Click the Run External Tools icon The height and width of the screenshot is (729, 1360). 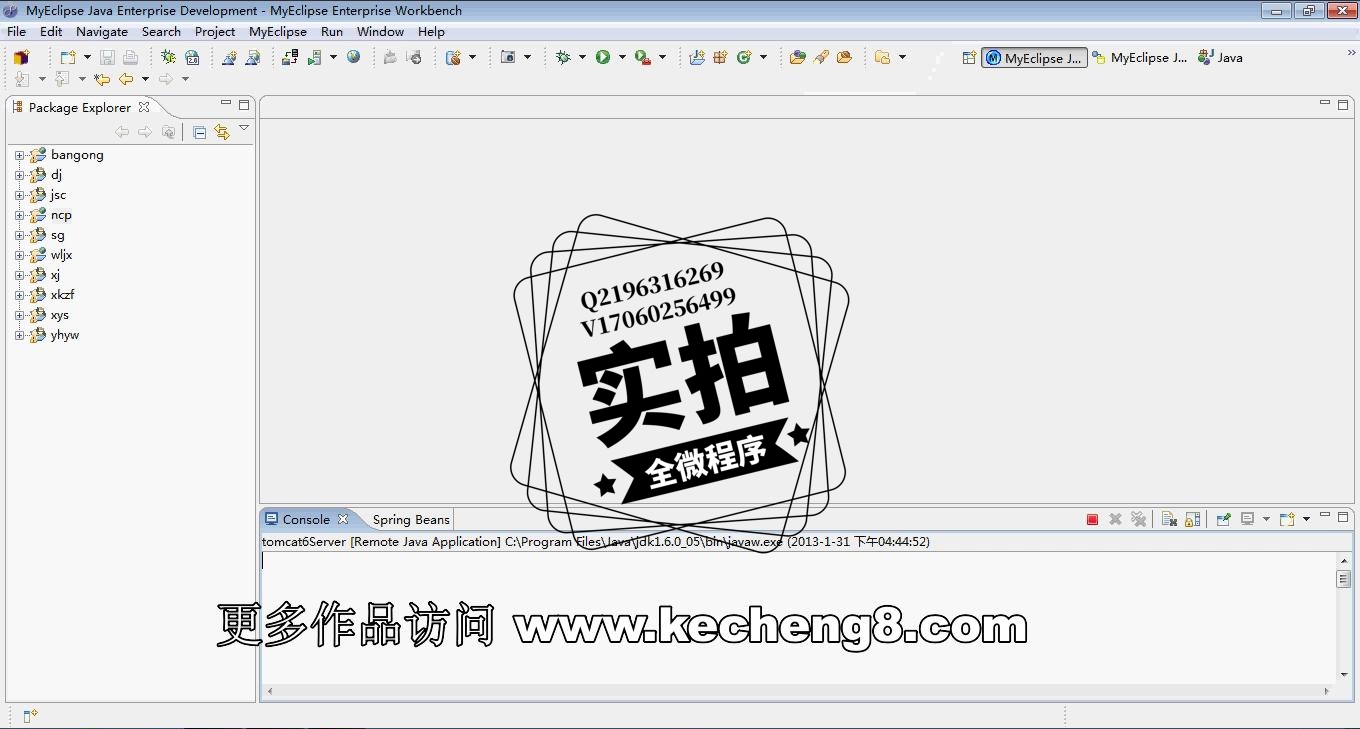(x=643, y=58)
